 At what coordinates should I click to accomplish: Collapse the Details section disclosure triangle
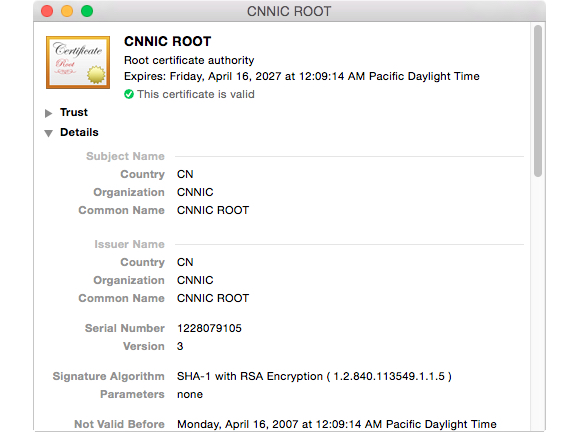[48, 133]
